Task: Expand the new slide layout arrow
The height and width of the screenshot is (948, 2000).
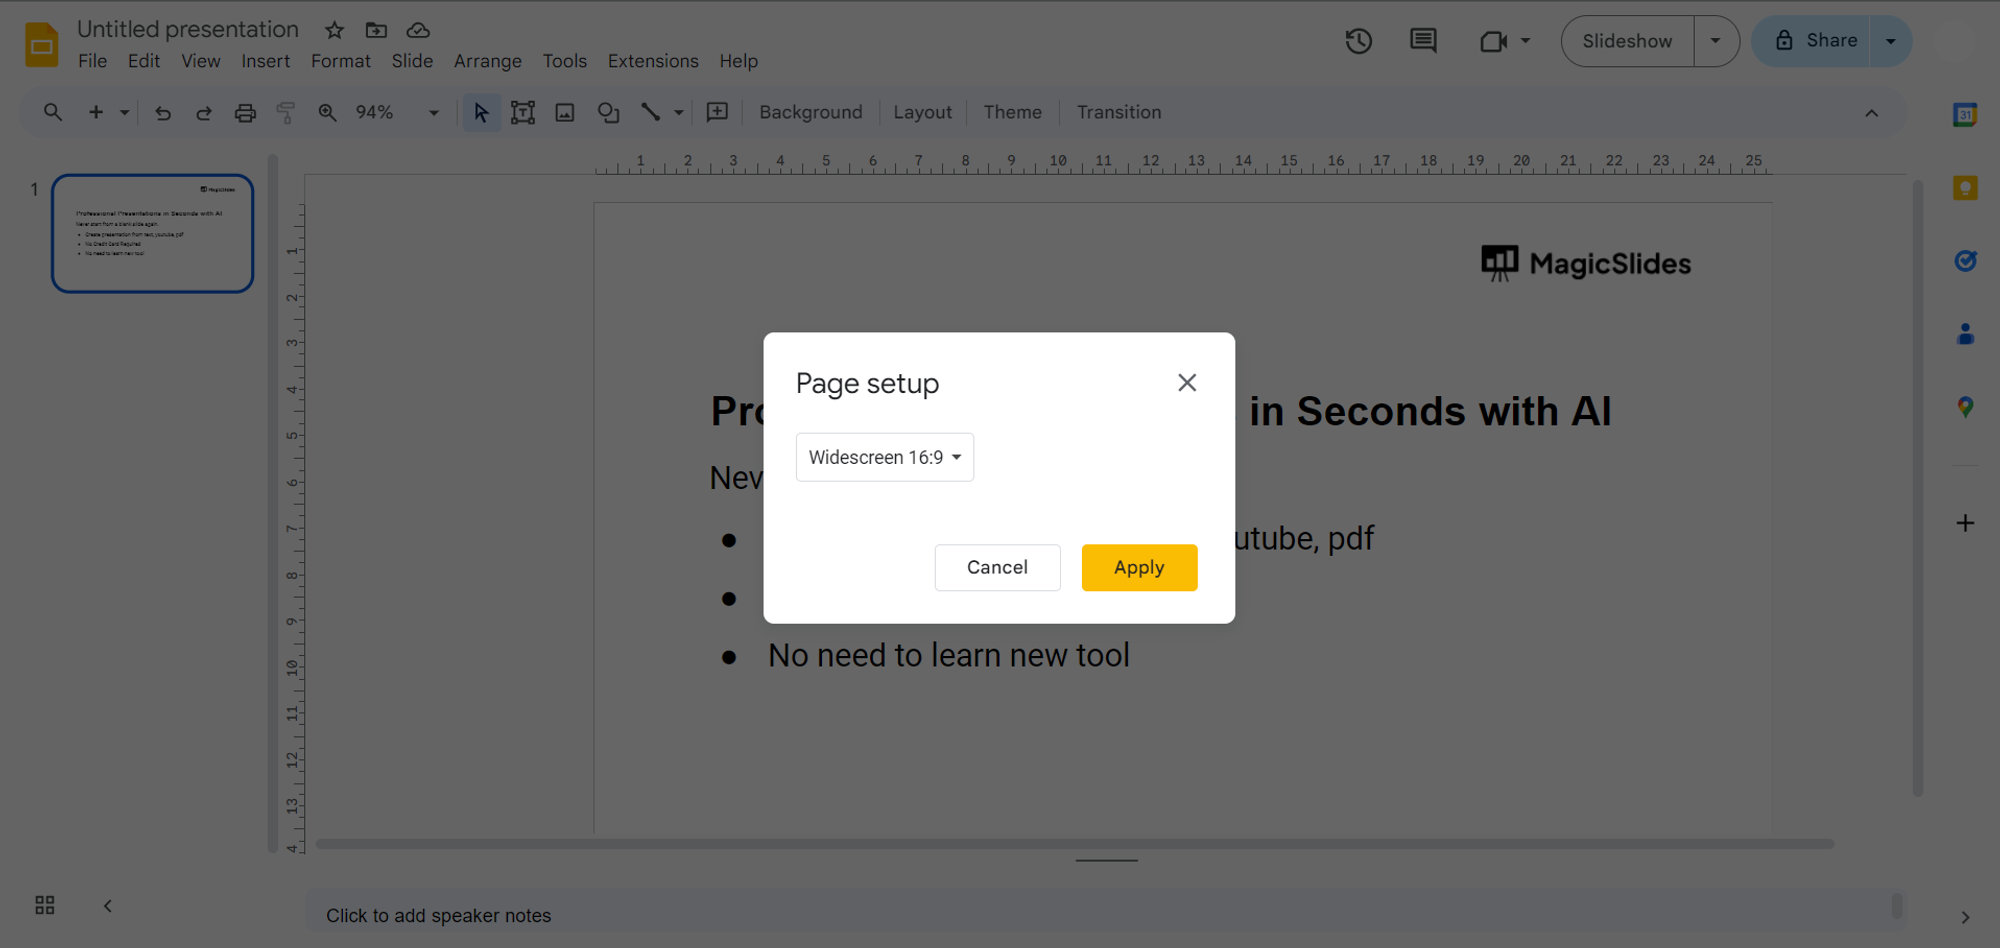Action: click(x=125, y=113)
